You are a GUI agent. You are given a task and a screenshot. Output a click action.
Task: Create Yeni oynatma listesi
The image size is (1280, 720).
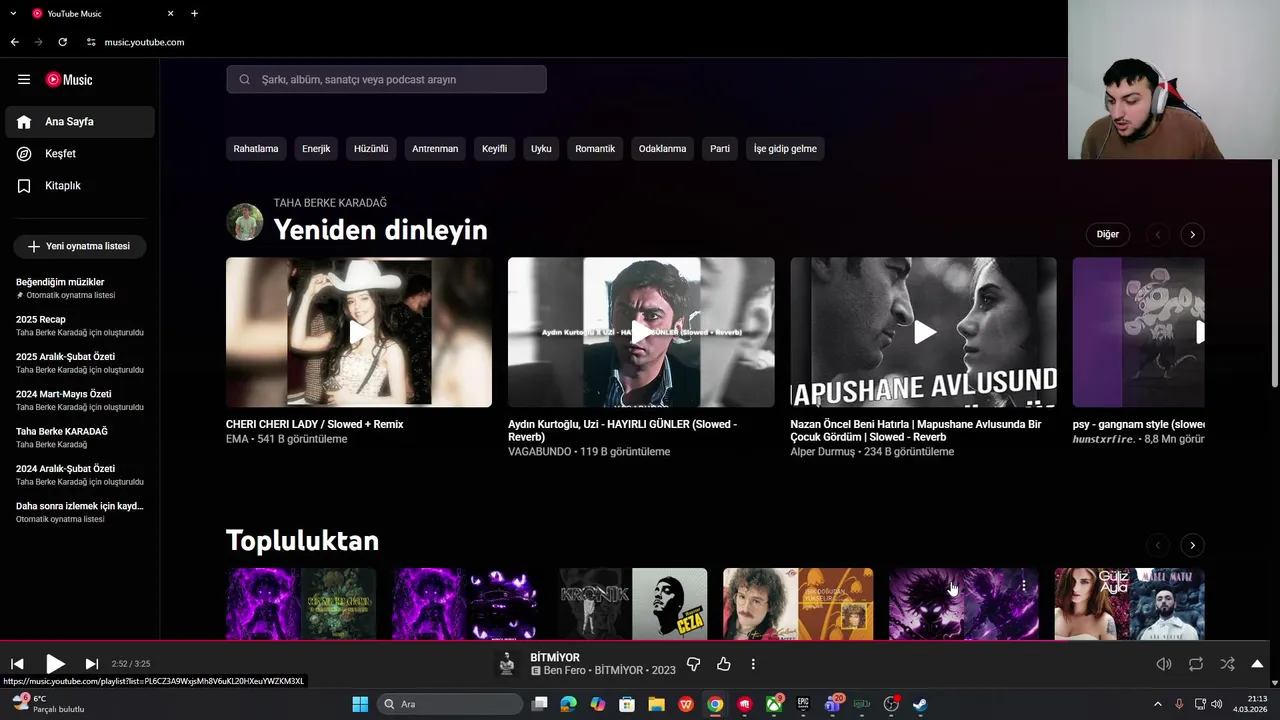point(79,246)
